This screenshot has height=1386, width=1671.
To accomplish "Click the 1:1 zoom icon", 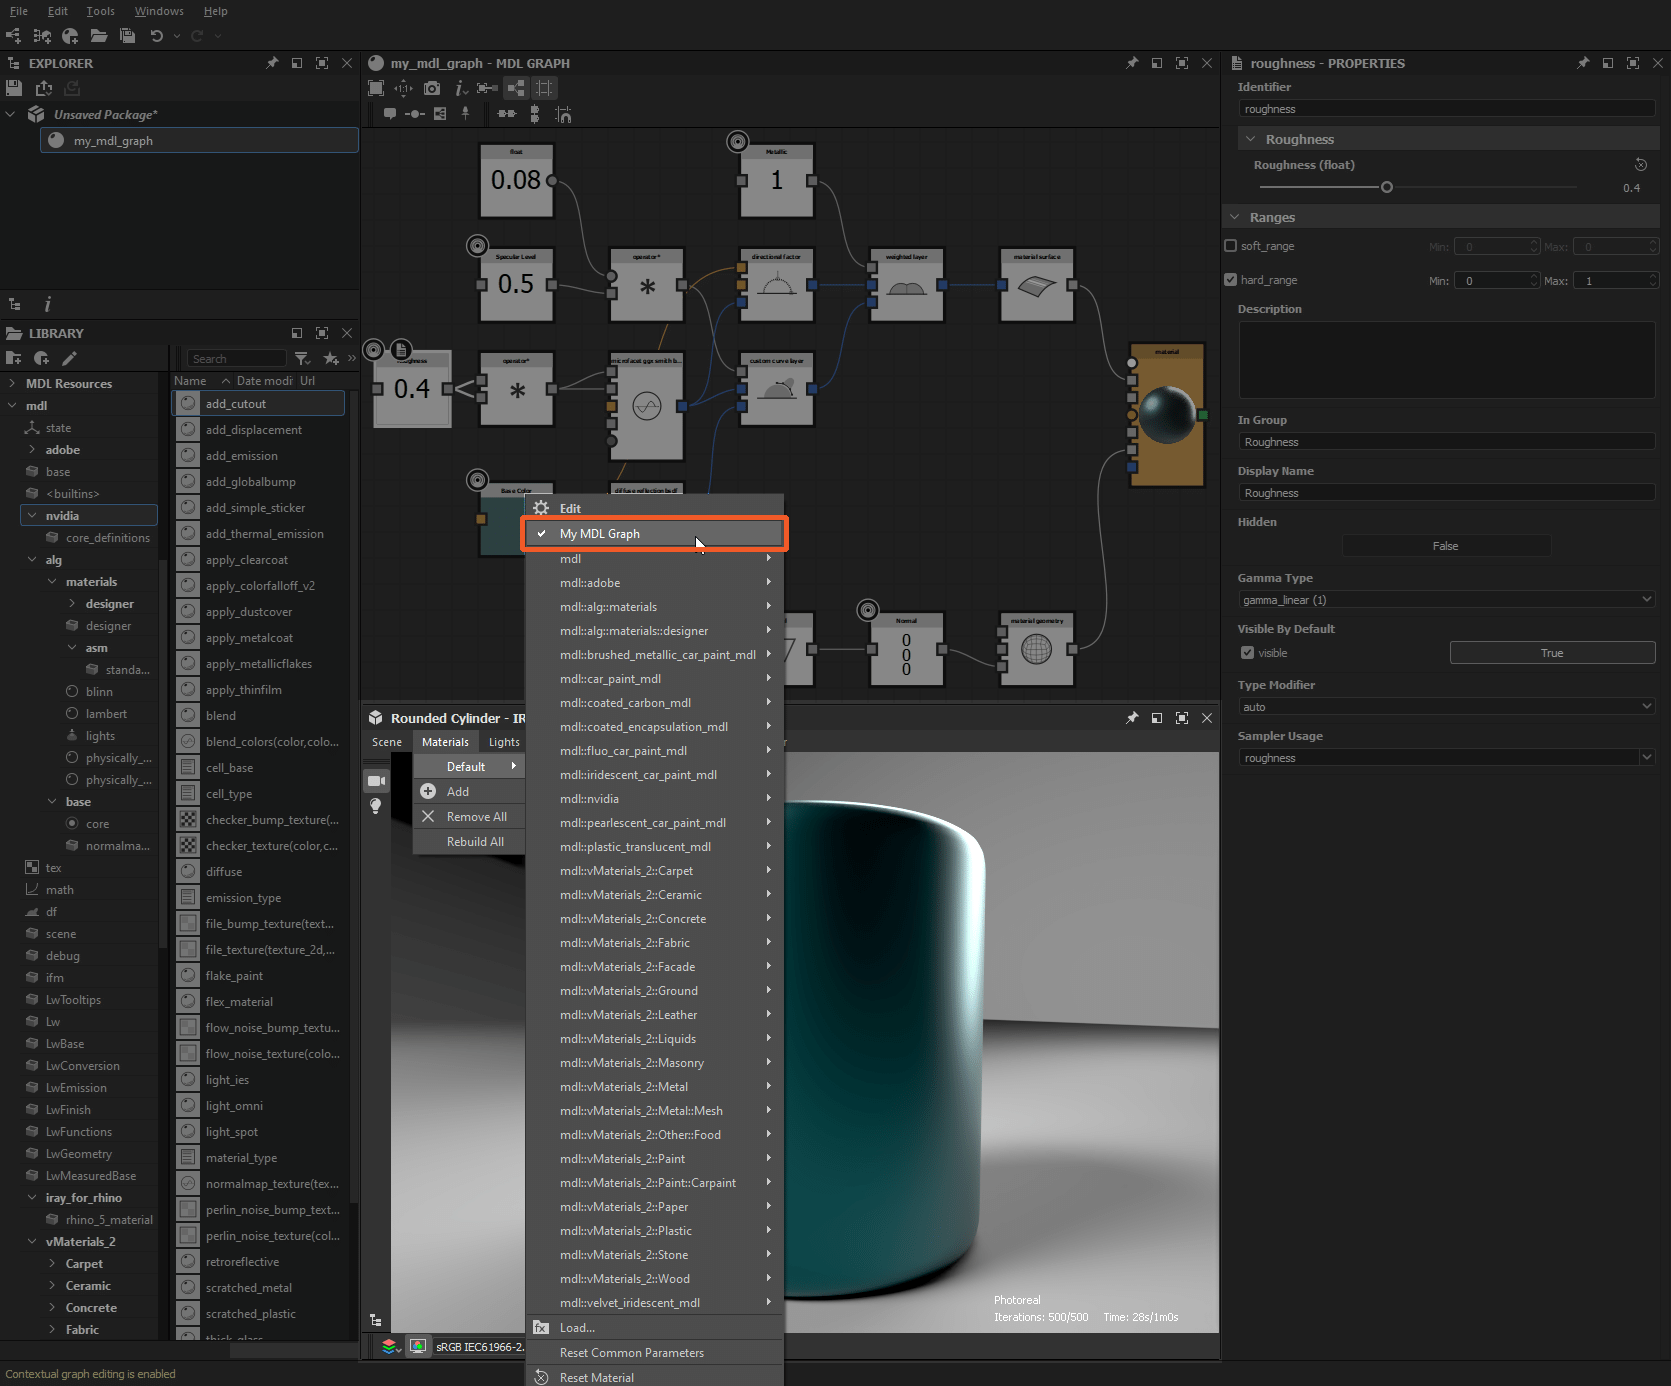I will coord(404,88).
